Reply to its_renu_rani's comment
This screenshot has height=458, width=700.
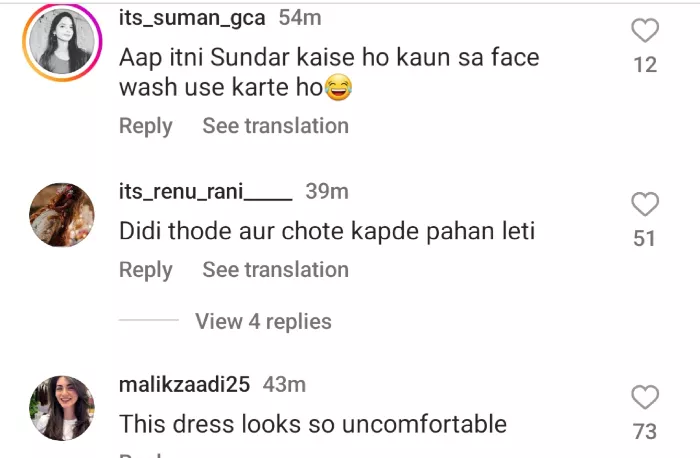pyautogui.click(x=146, y=270)
